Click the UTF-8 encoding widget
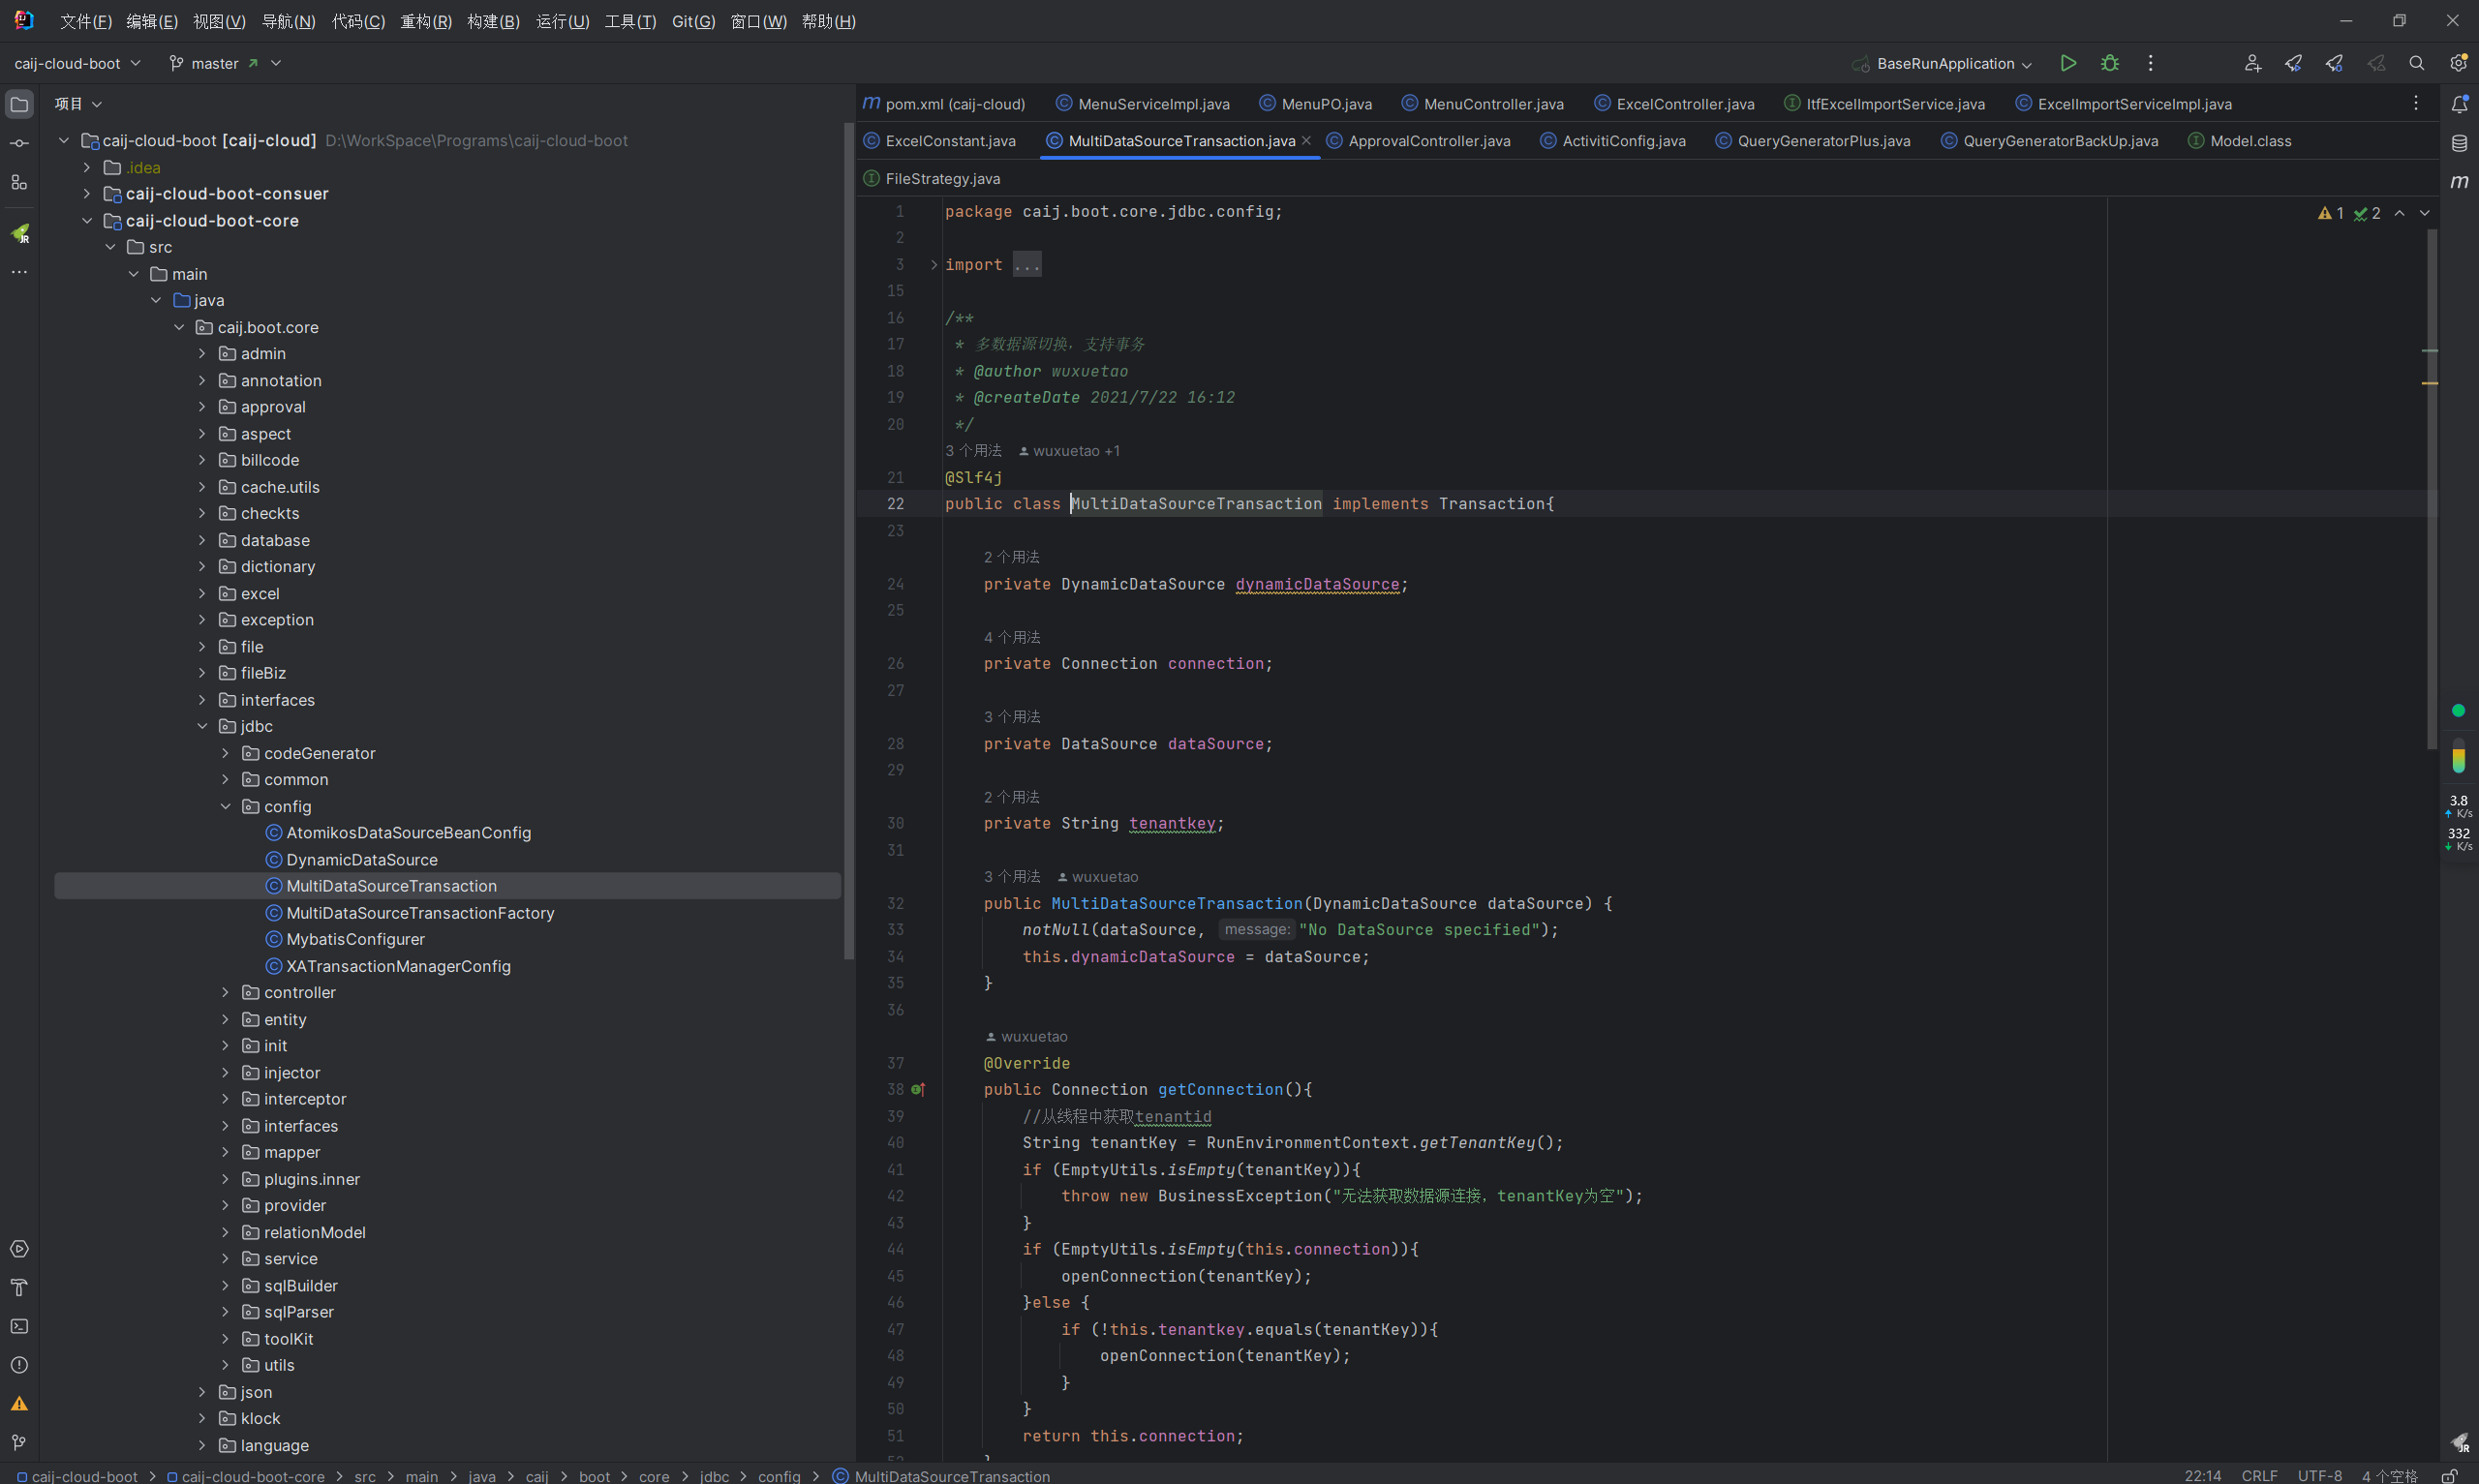This screenshot has height=1484, width=2479. click(2319, 1476)
